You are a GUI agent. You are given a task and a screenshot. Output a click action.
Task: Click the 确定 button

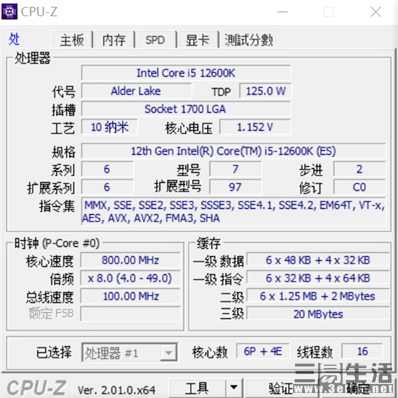[359, 388]
